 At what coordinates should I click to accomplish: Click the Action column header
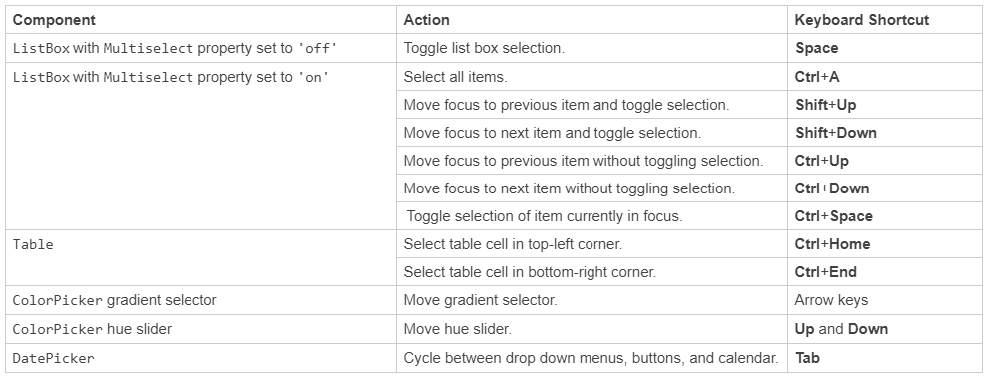tap(592, 20)
